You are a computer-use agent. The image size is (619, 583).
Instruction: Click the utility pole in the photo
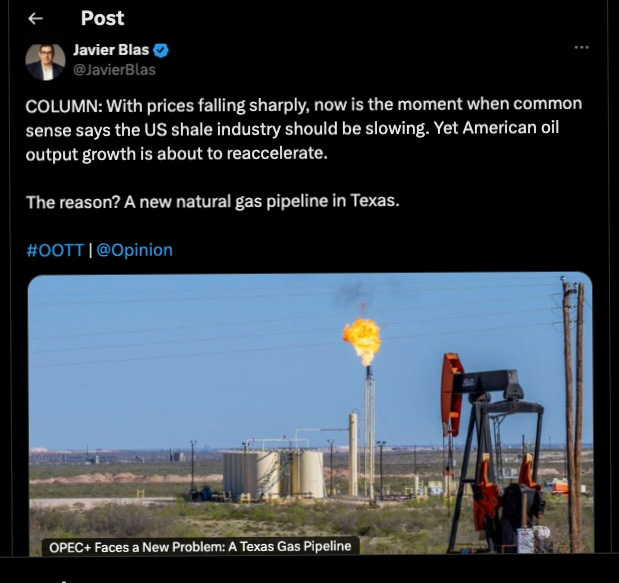tap(572, 414)
